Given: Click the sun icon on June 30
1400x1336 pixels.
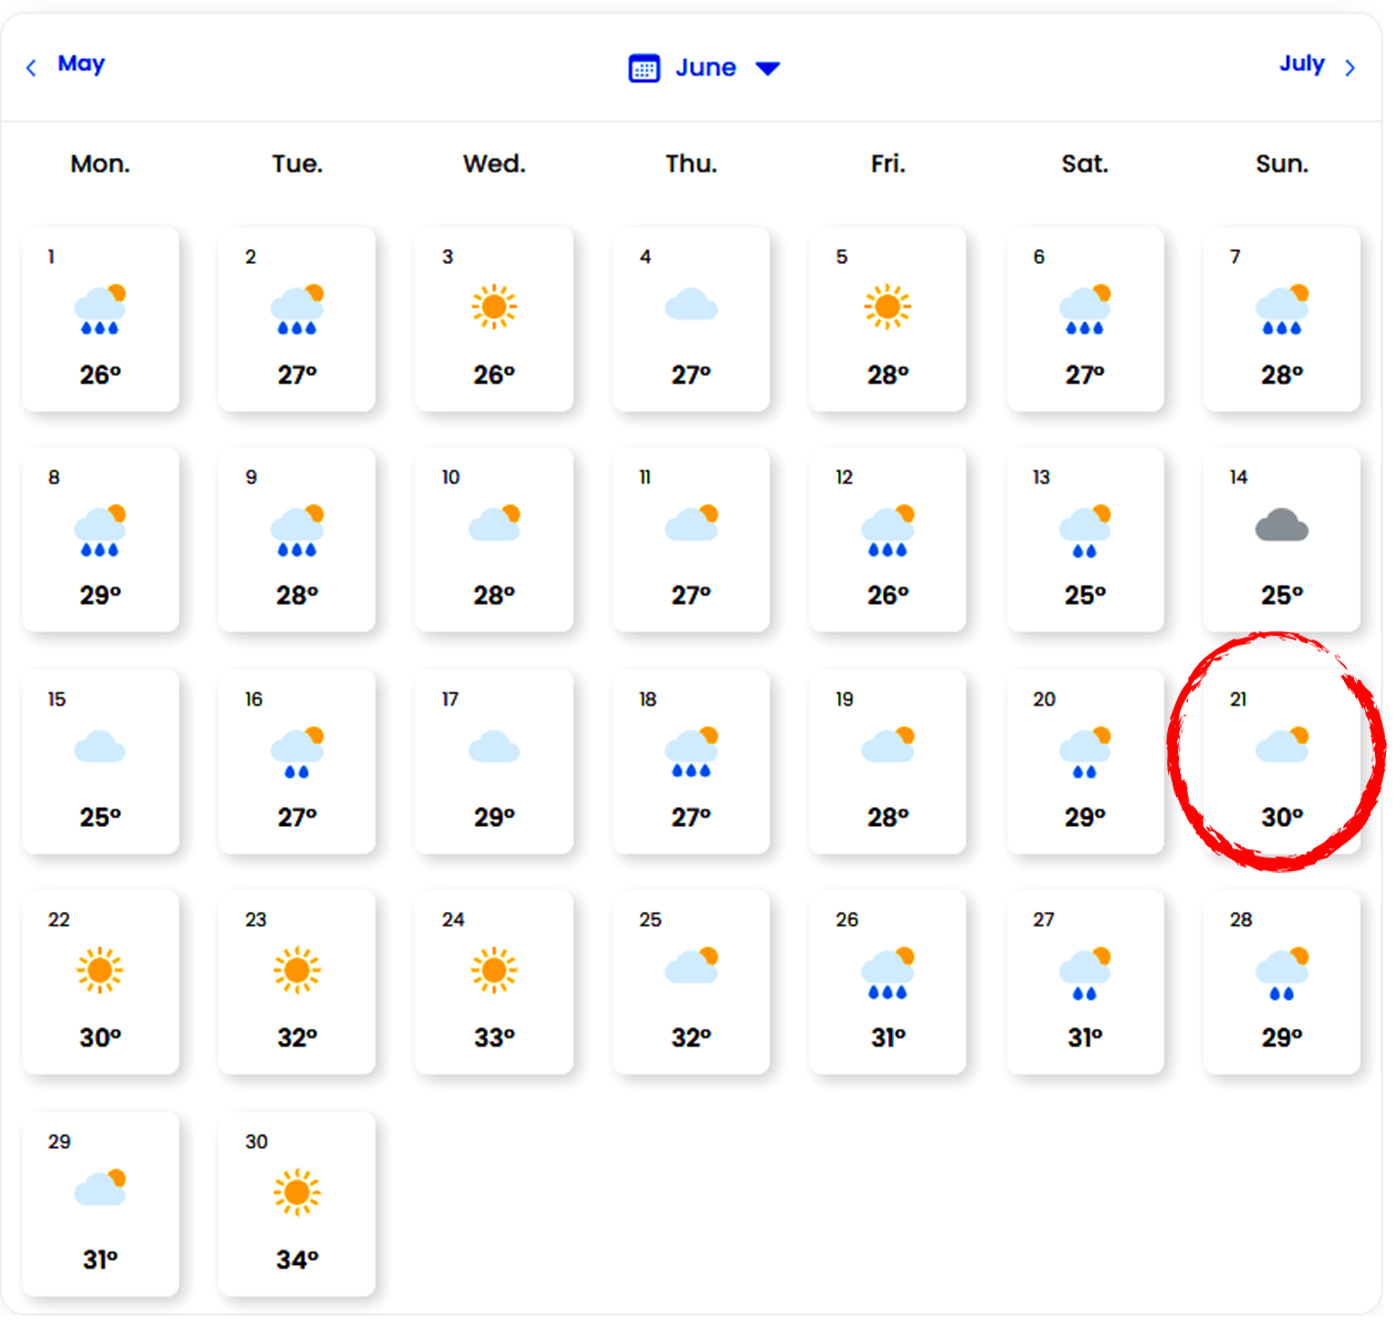Looking at the screenshot, I should [297, 1192].
